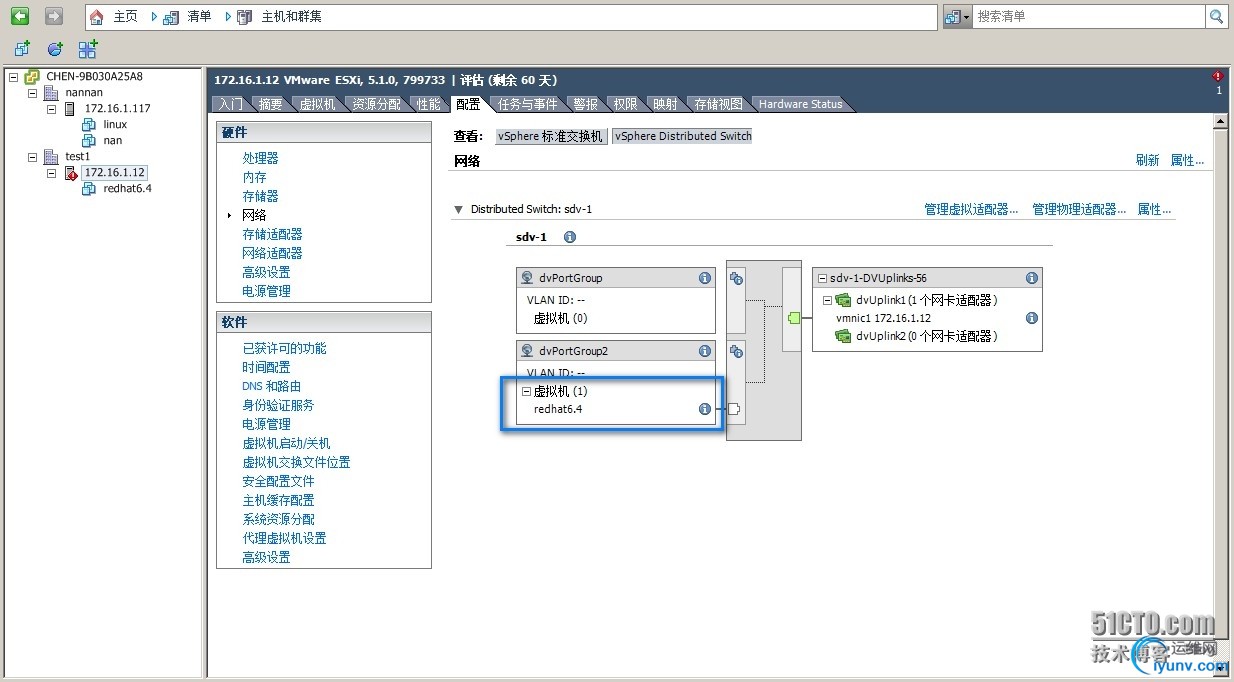
Task: Click the Home icon in breadcrumb
Action: click(97, 16)
